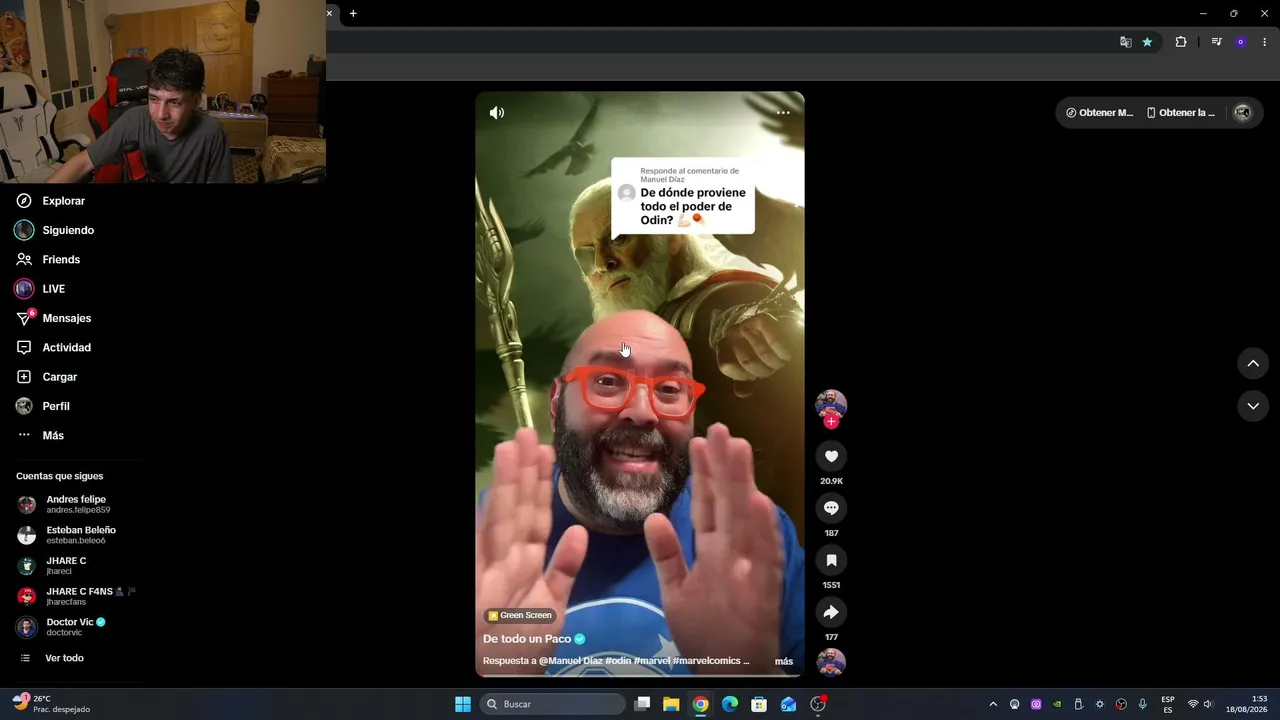Open the profile avatar in the top pill
Viewport: 1280px width, 720px height.
[1243, 113]
